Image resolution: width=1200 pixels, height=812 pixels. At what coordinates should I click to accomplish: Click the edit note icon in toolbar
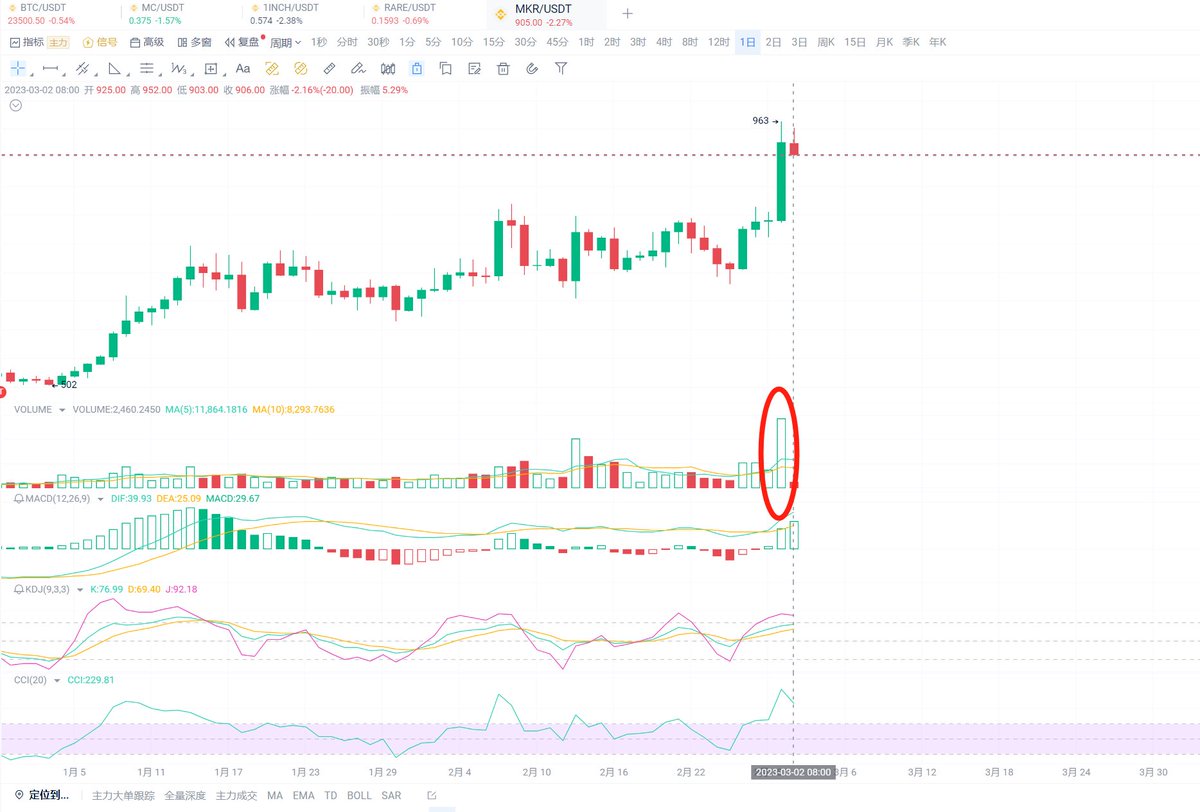coord(475,68)
